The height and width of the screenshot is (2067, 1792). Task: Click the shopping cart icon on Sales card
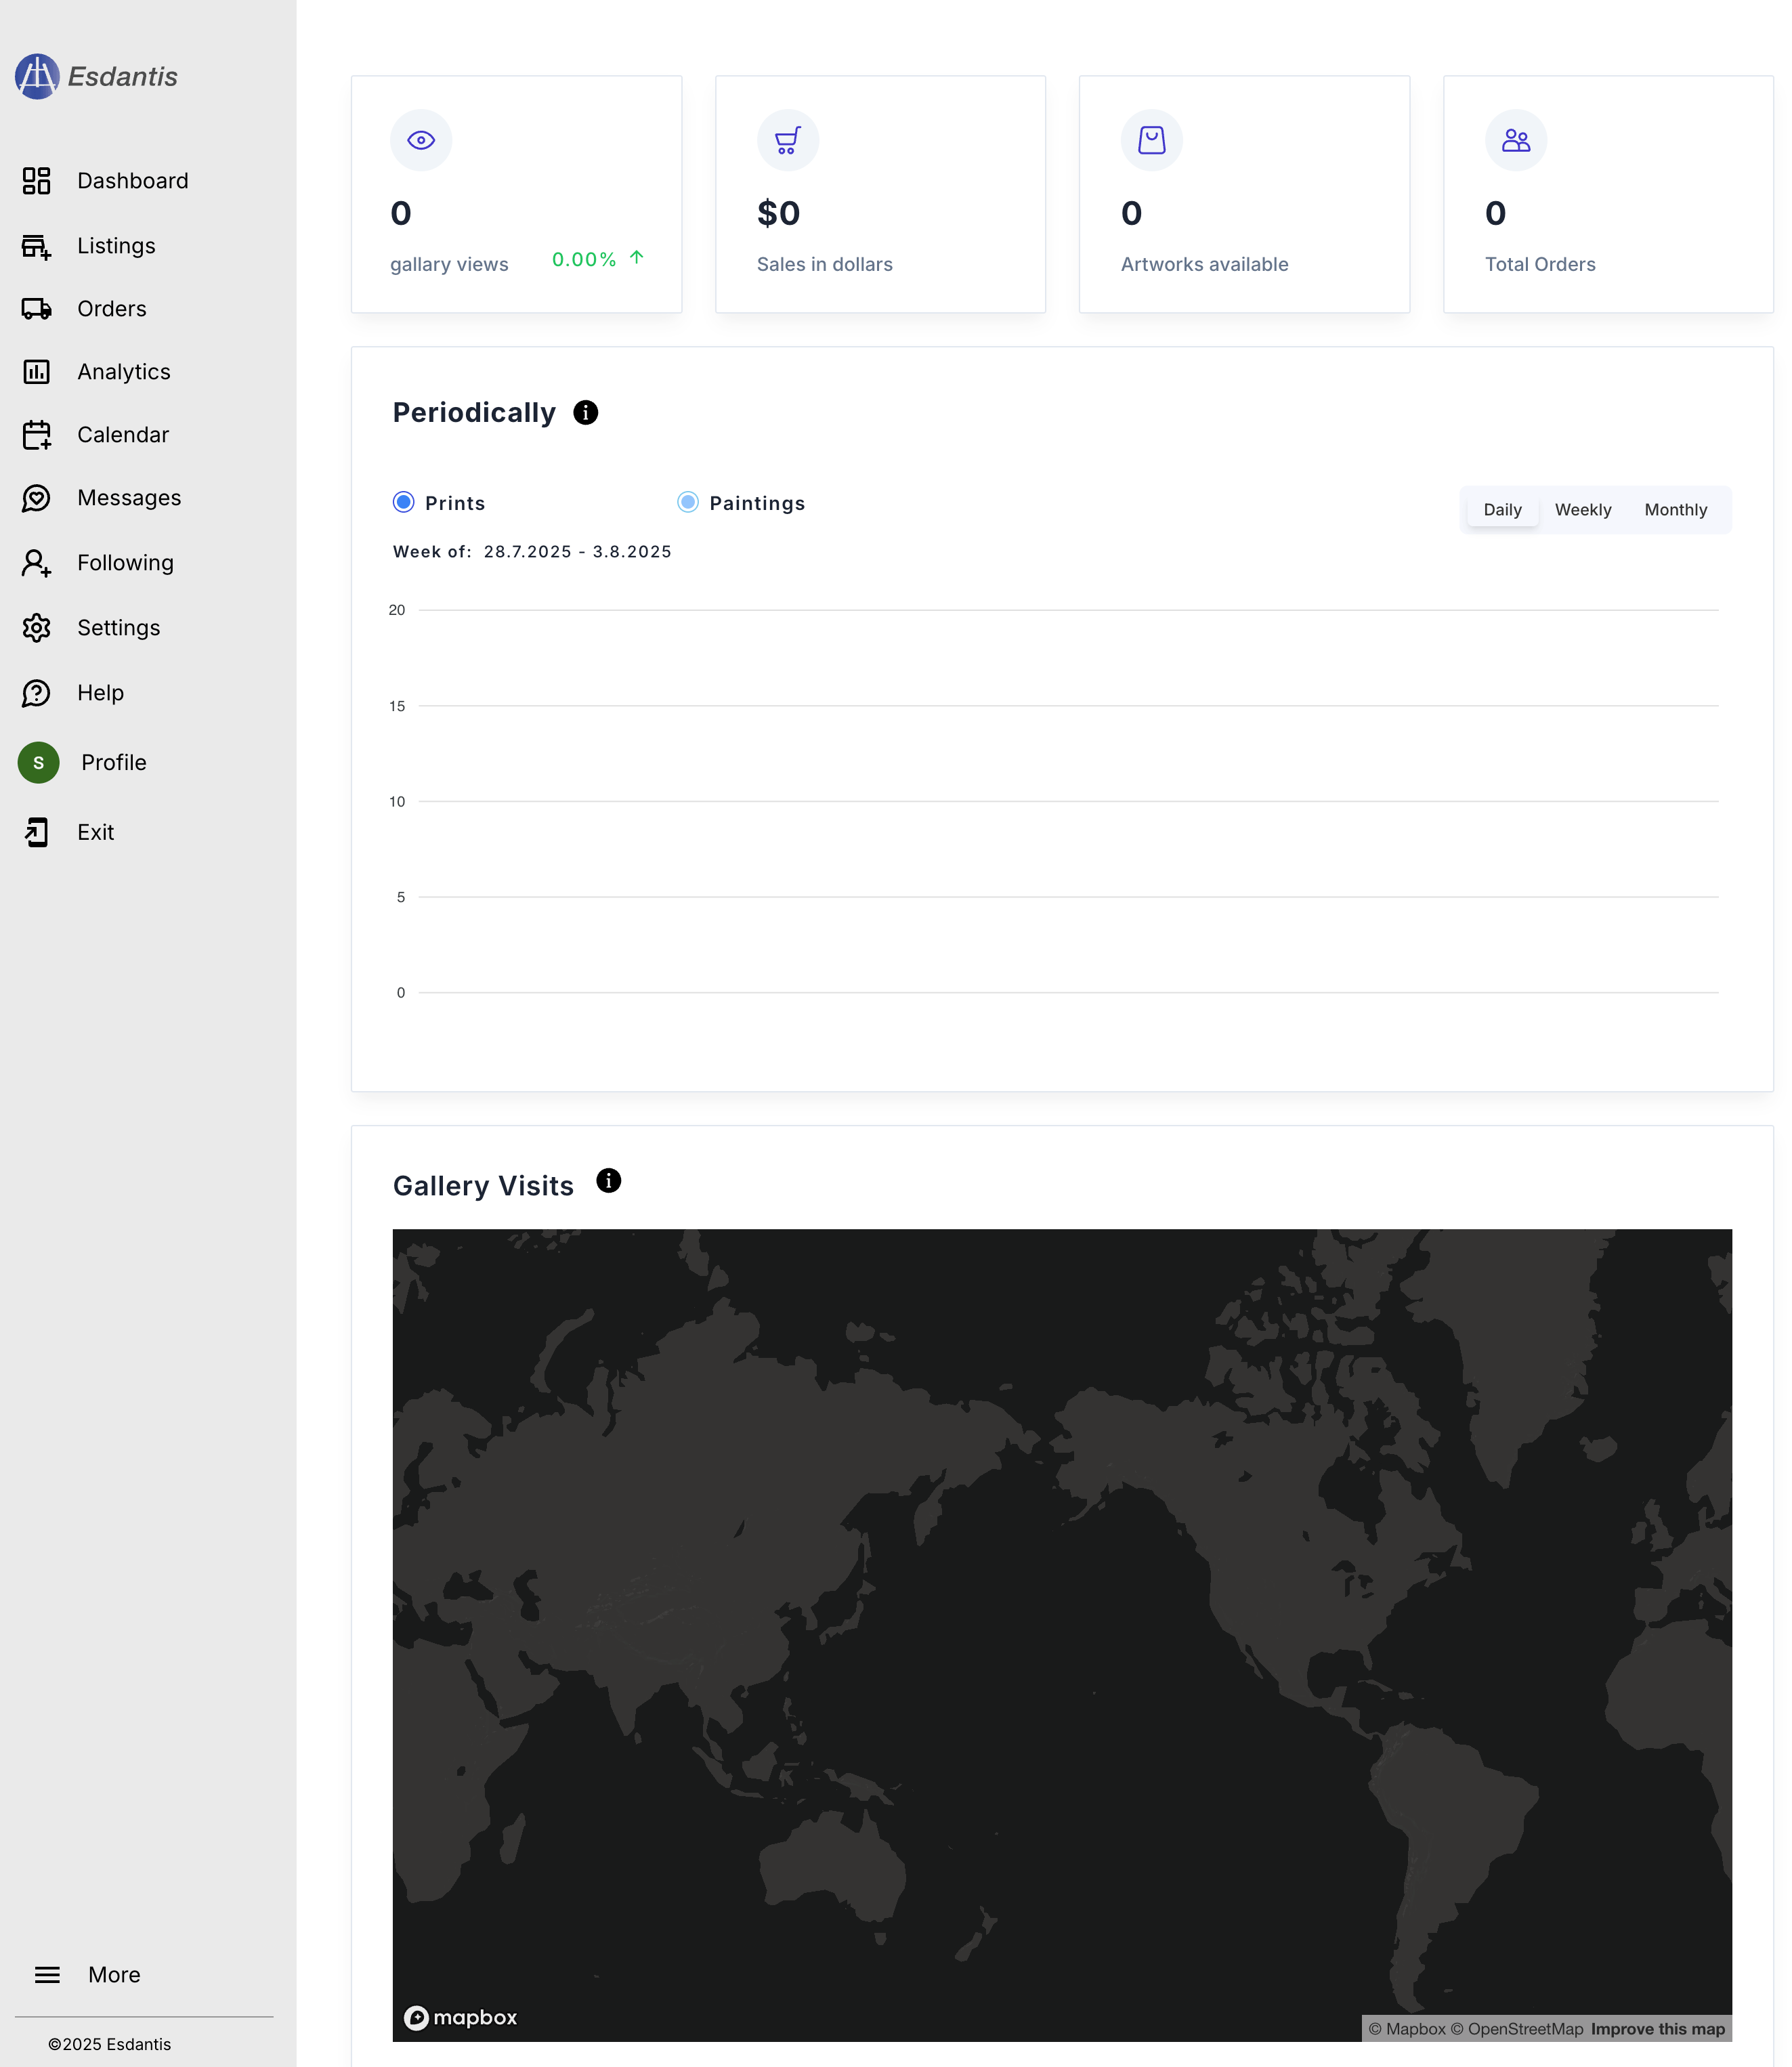tap(787, 140)
